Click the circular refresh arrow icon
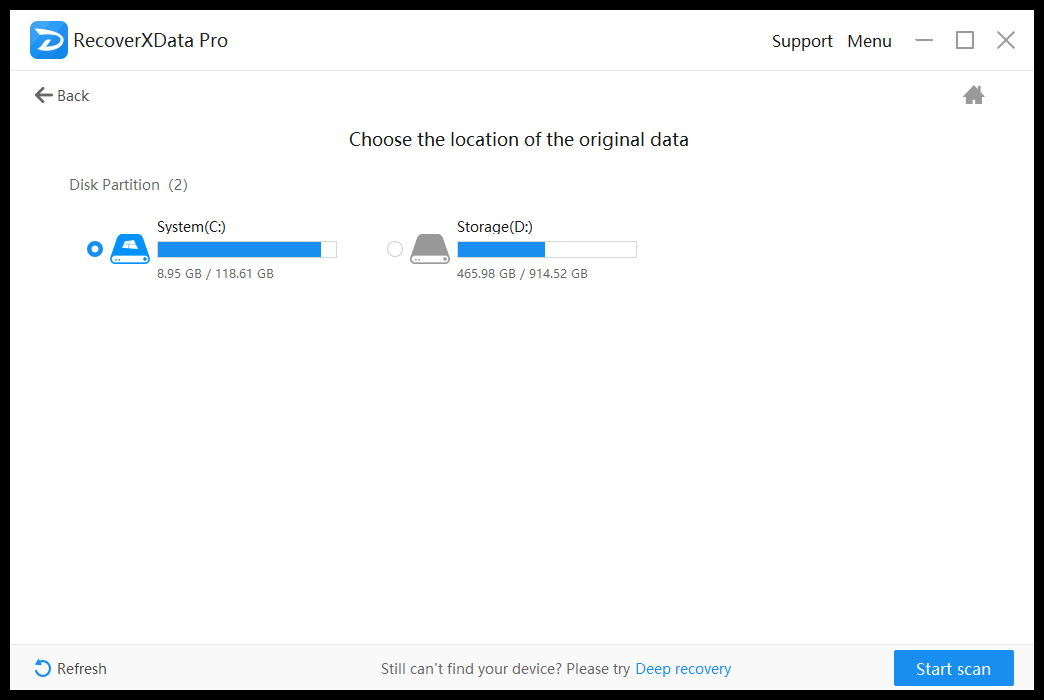 [x=43, y=668]
